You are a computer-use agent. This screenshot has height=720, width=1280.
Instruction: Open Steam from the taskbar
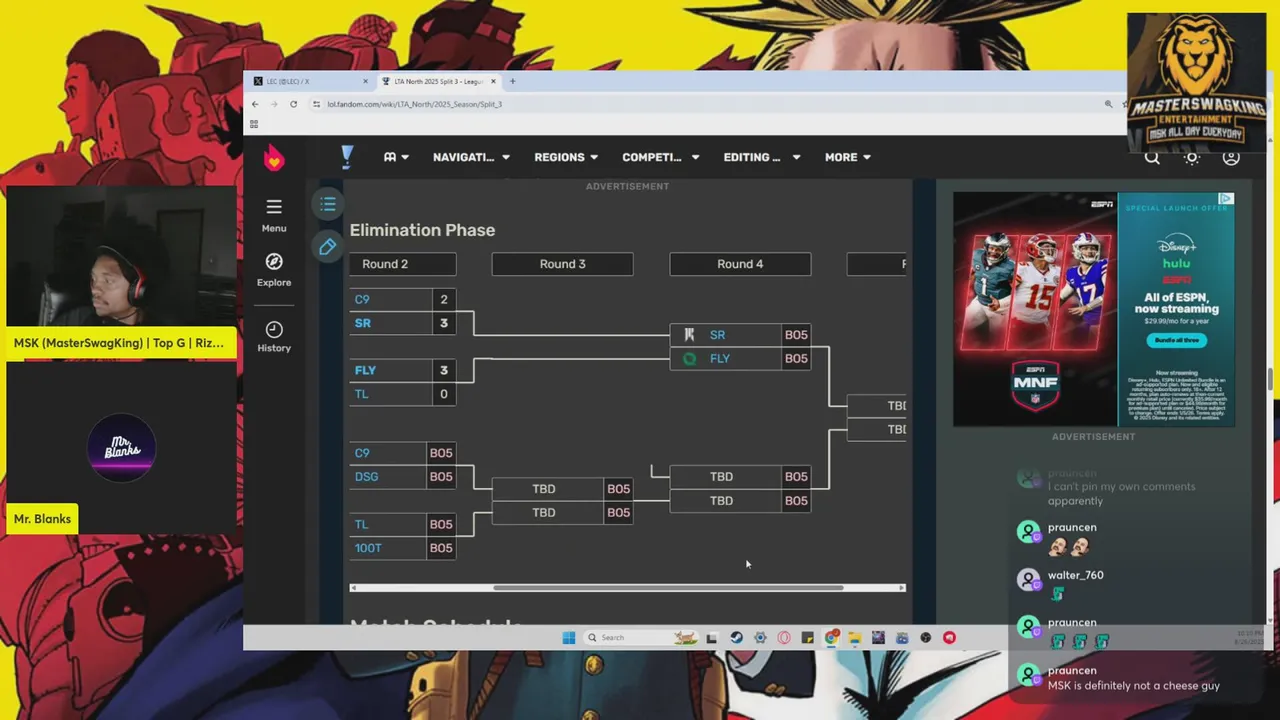coord(736,638)
